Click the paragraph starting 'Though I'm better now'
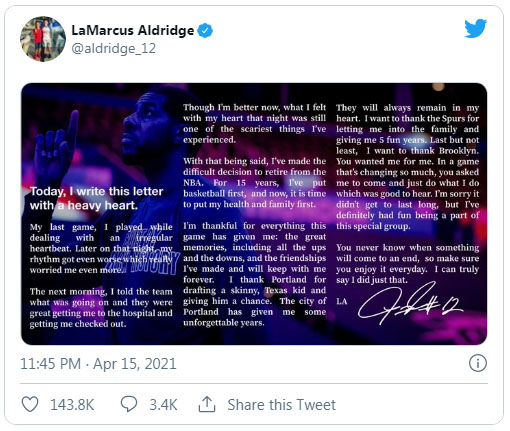Viewport: 510px width, 431px height. (x=254, y=123)
